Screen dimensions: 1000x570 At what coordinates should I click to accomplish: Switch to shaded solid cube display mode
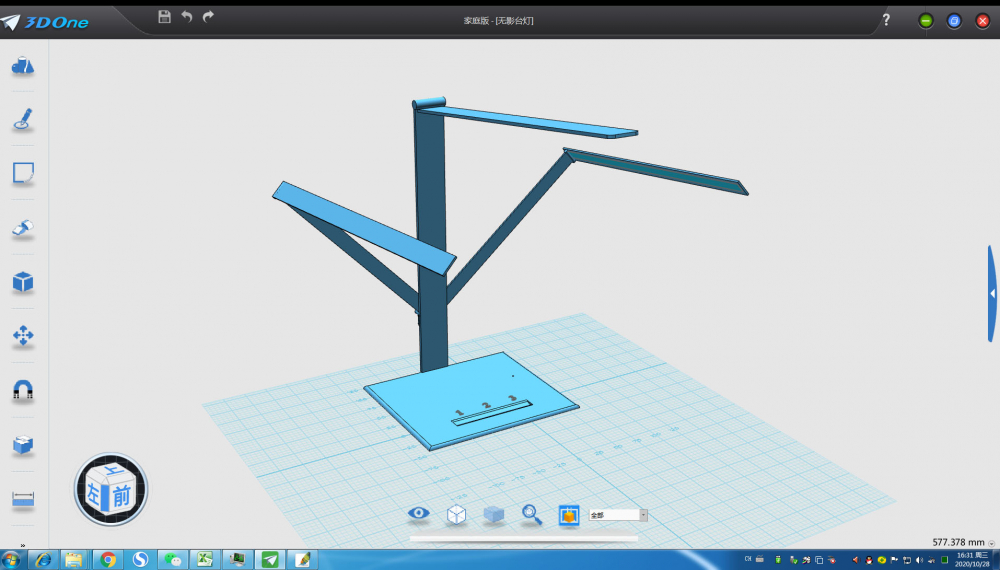(x=494, y=514)
